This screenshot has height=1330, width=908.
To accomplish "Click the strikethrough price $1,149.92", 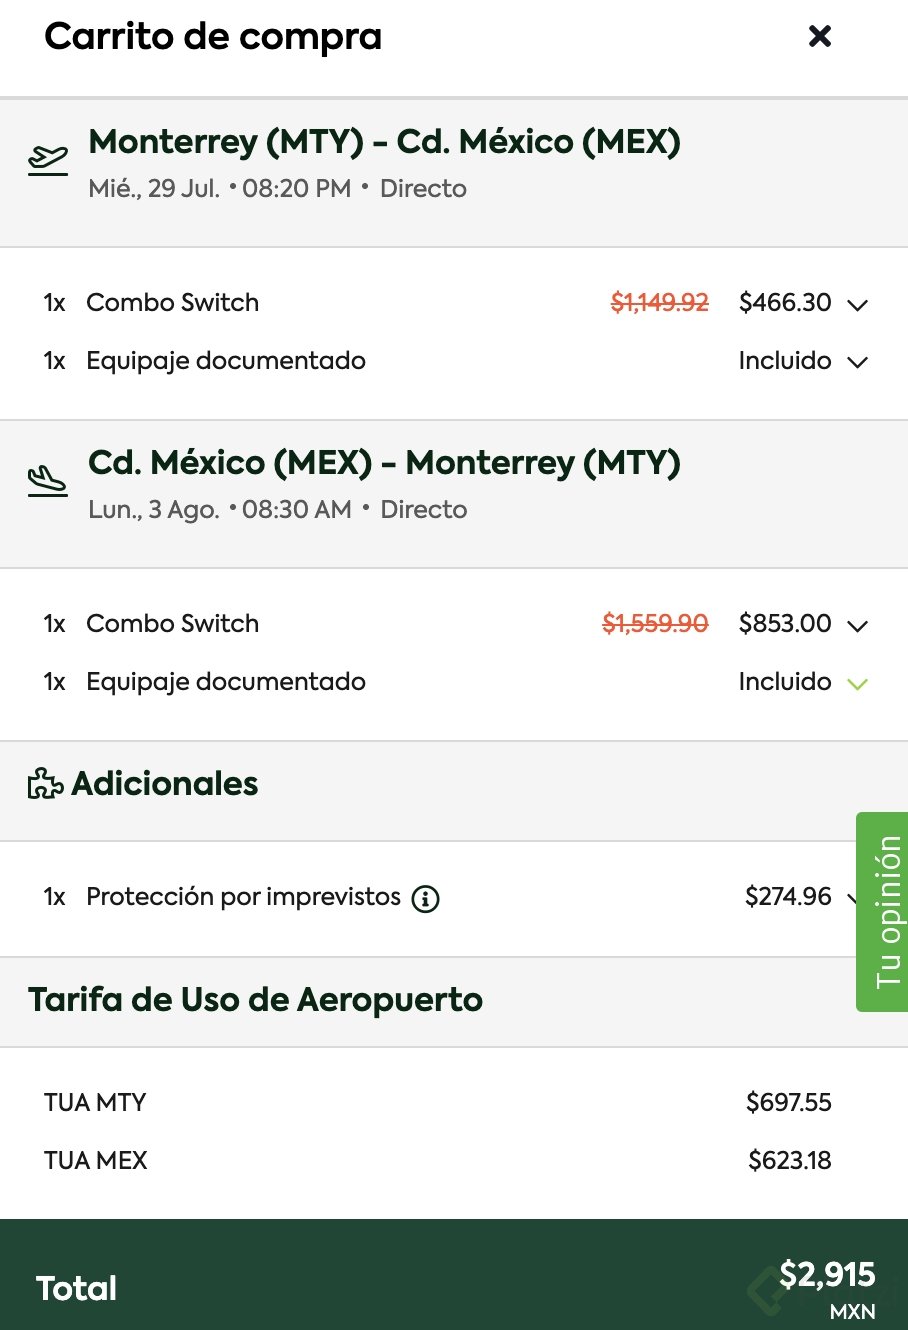I will (659, 303).
